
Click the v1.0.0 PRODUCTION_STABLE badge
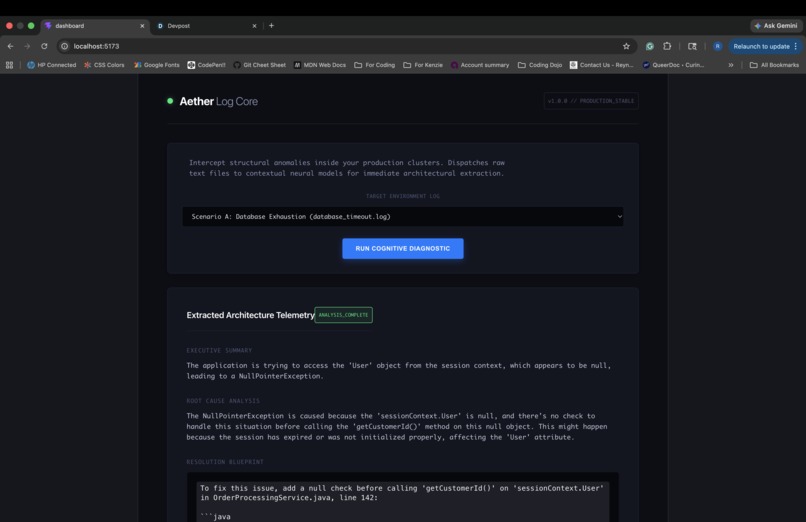click(591, 101)
